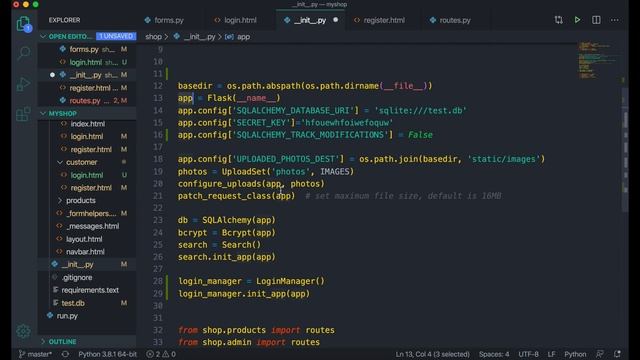Change end of line via LF

[551, 354]
